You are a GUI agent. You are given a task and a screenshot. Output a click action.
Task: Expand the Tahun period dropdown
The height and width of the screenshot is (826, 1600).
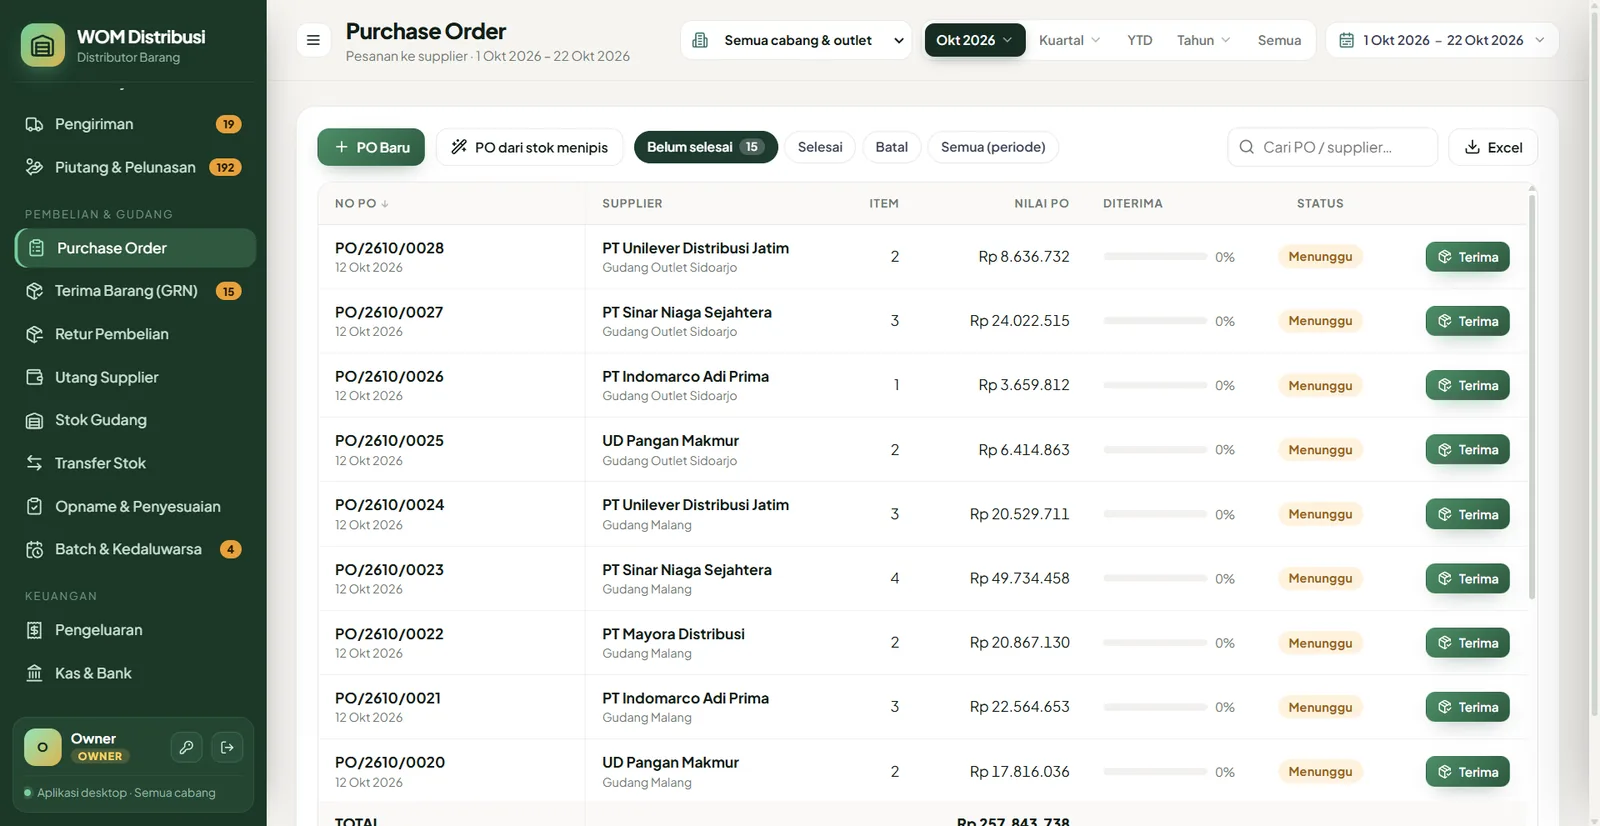(1203, 40)
